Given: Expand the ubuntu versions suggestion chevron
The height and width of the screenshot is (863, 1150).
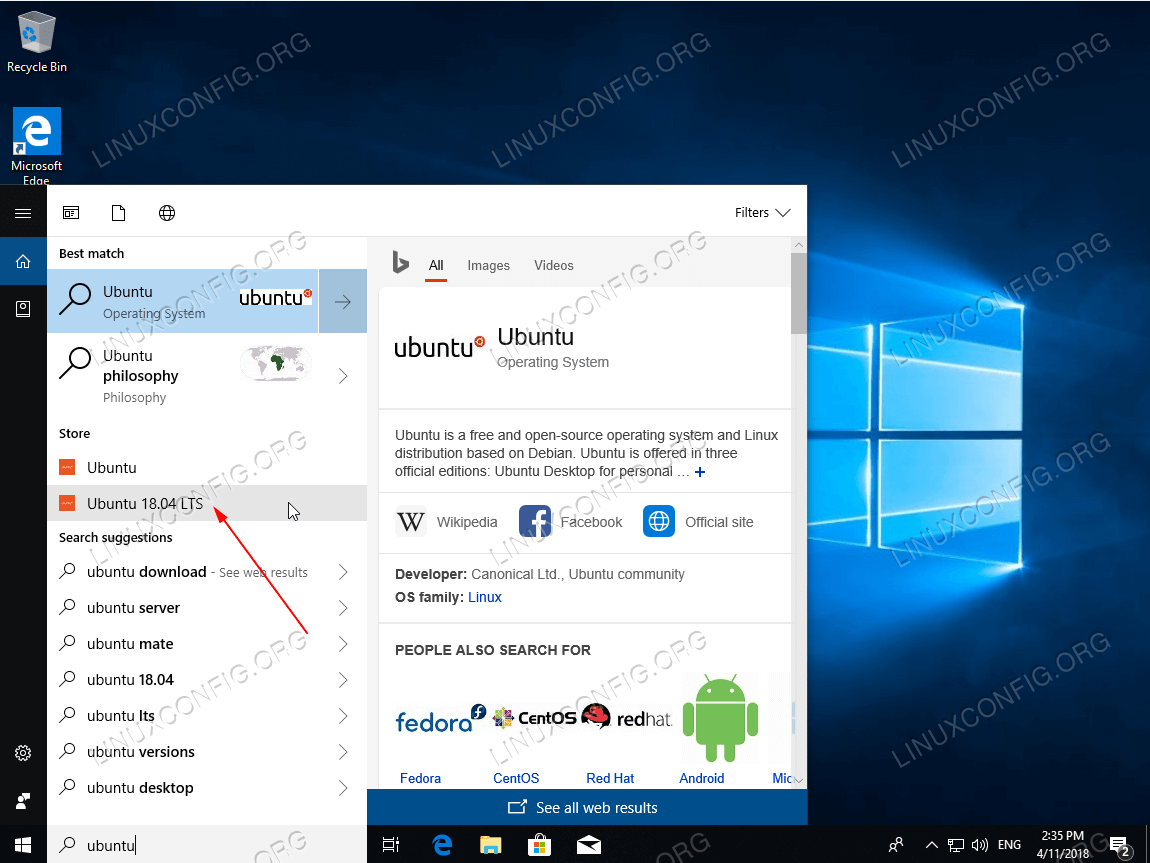Looking at the screenshot, I should 343,752.
